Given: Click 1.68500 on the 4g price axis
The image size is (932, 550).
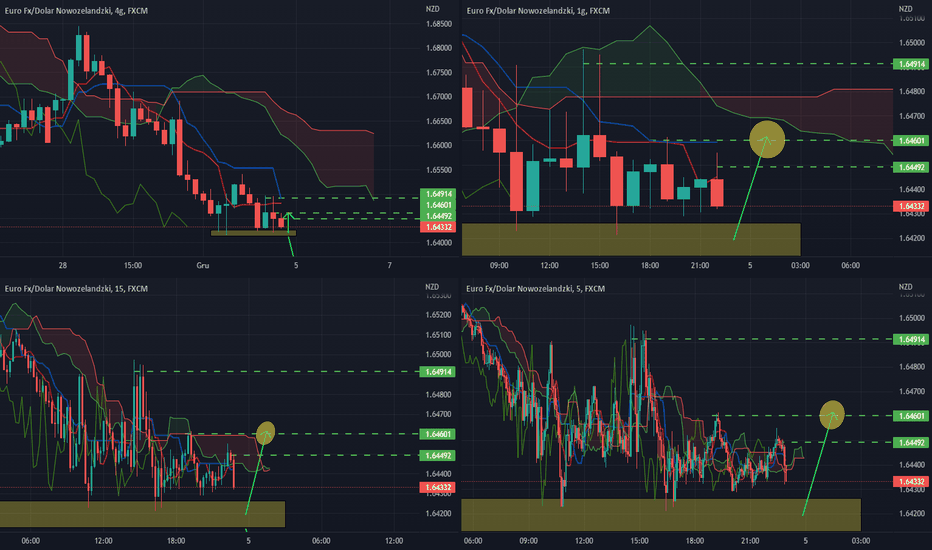Looking at the screenshot, I should [439, 24].
